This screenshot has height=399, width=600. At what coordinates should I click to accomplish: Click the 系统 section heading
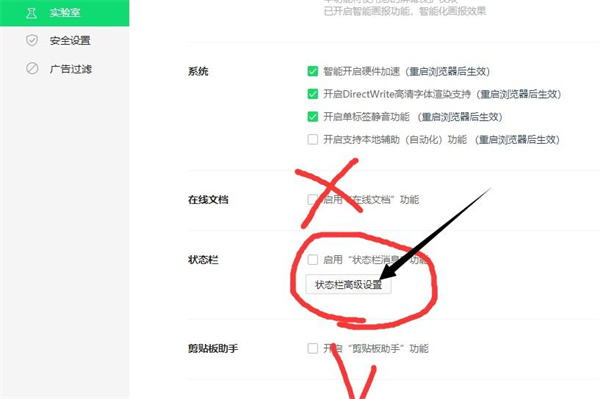coord(198,72)
